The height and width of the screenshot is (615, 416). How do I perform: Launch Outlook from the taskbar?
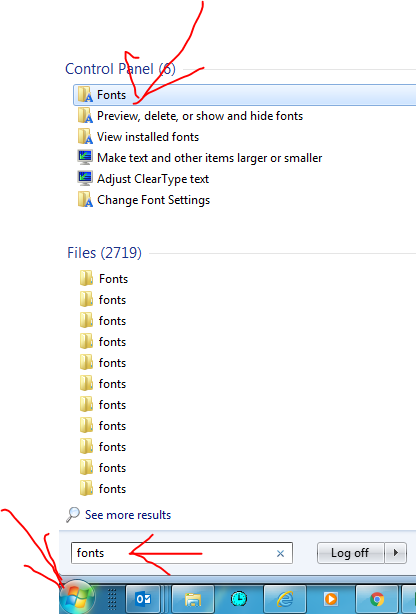143,599
